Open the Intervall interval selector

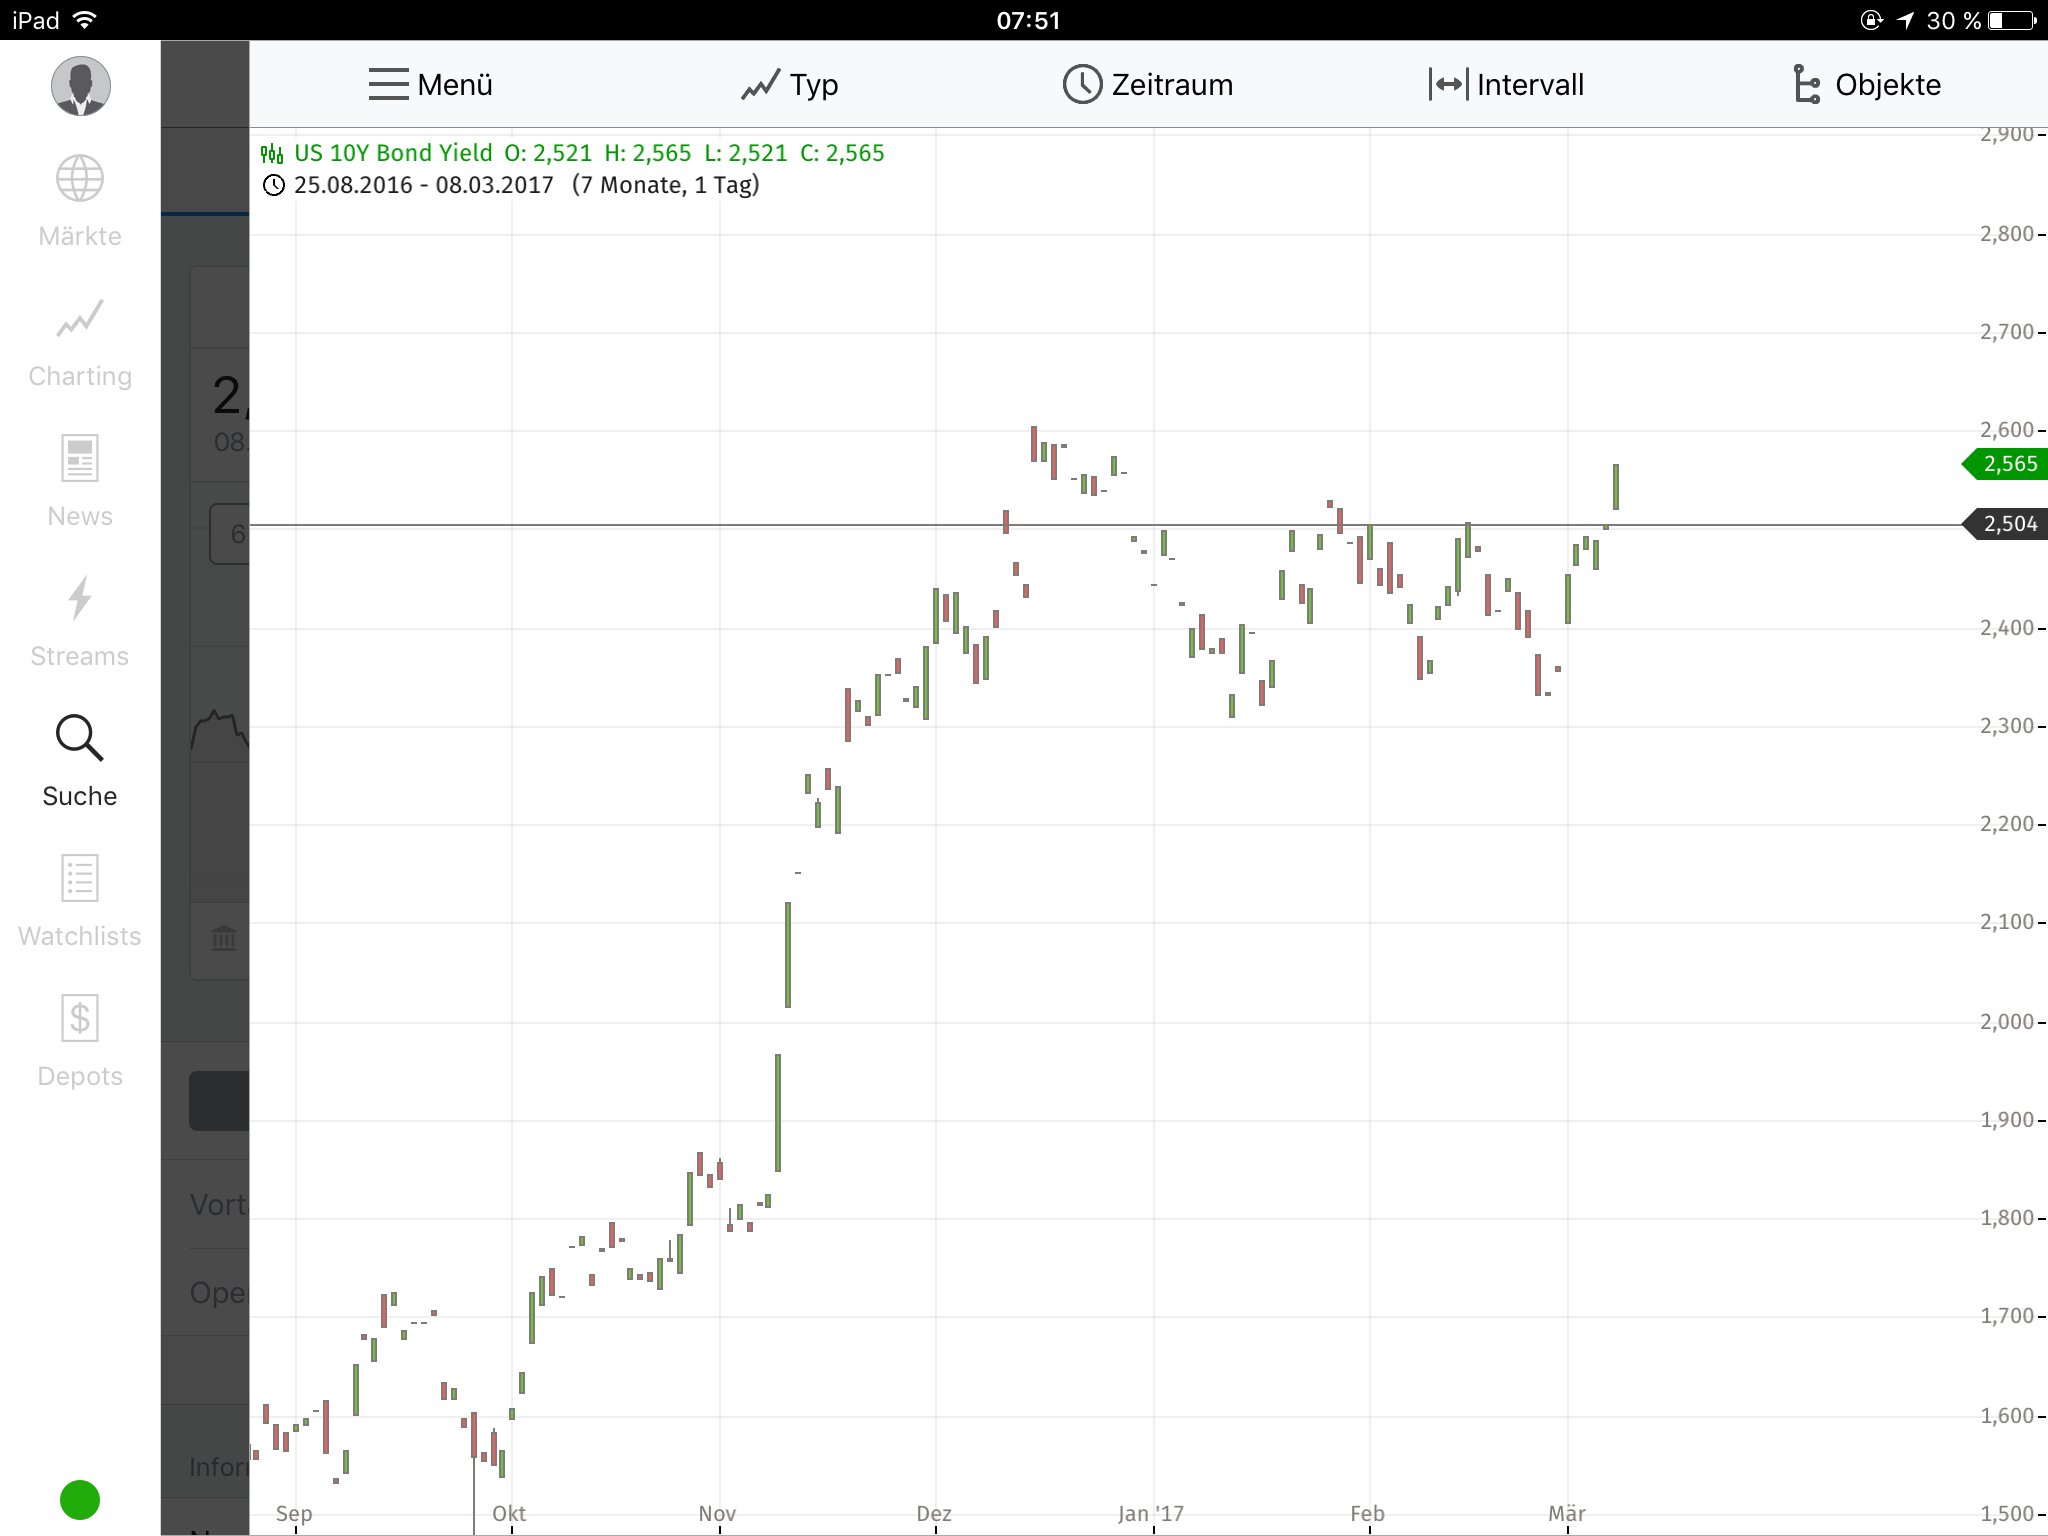[1506, 85]
